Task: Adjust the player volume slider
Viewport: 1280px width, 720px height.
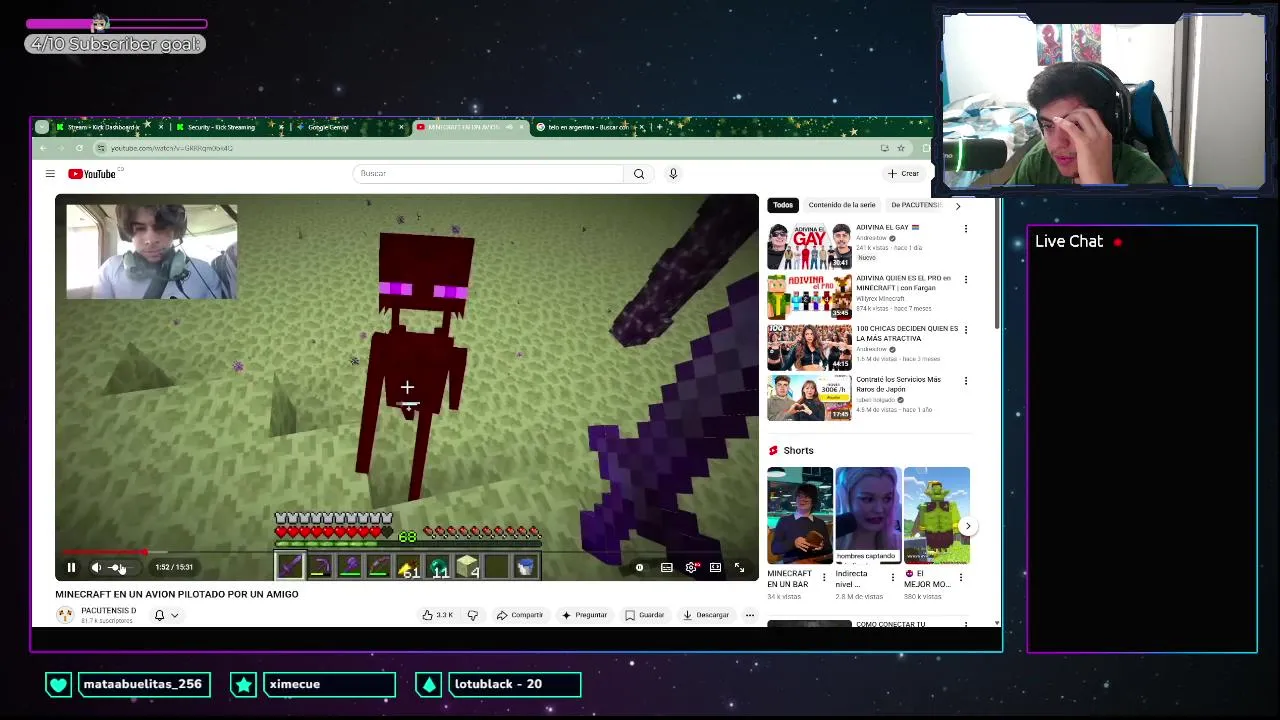Action: click(x=122, y=567)
